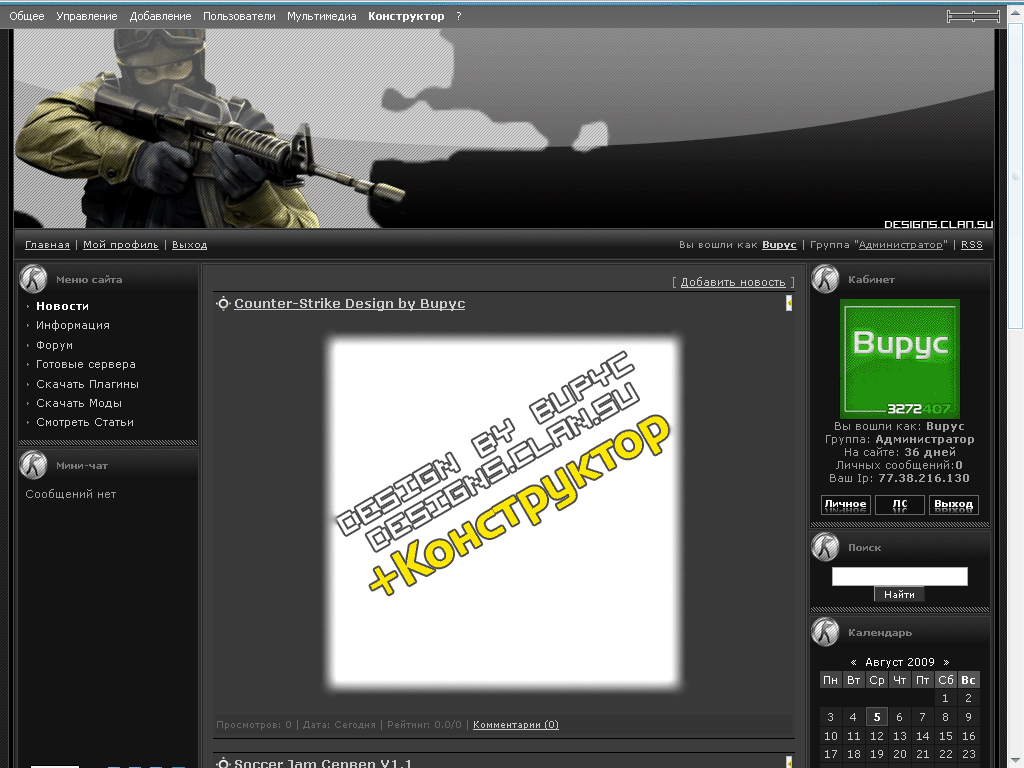Open Готовые сервера in the site menu
The height and width of the screenshot is (768, 1024).
pyautogui.click(x=86, y=364)
